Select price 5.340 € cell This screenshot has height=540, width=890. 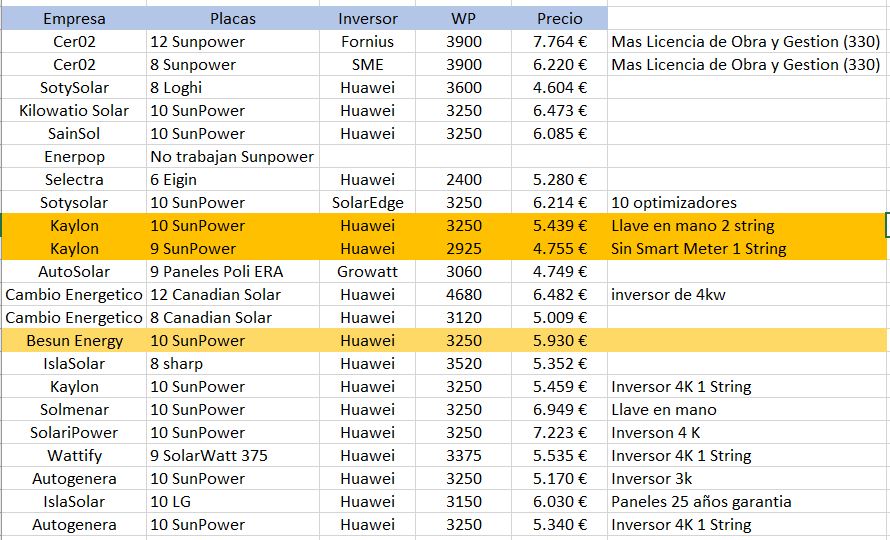click(x=559, y=525)
